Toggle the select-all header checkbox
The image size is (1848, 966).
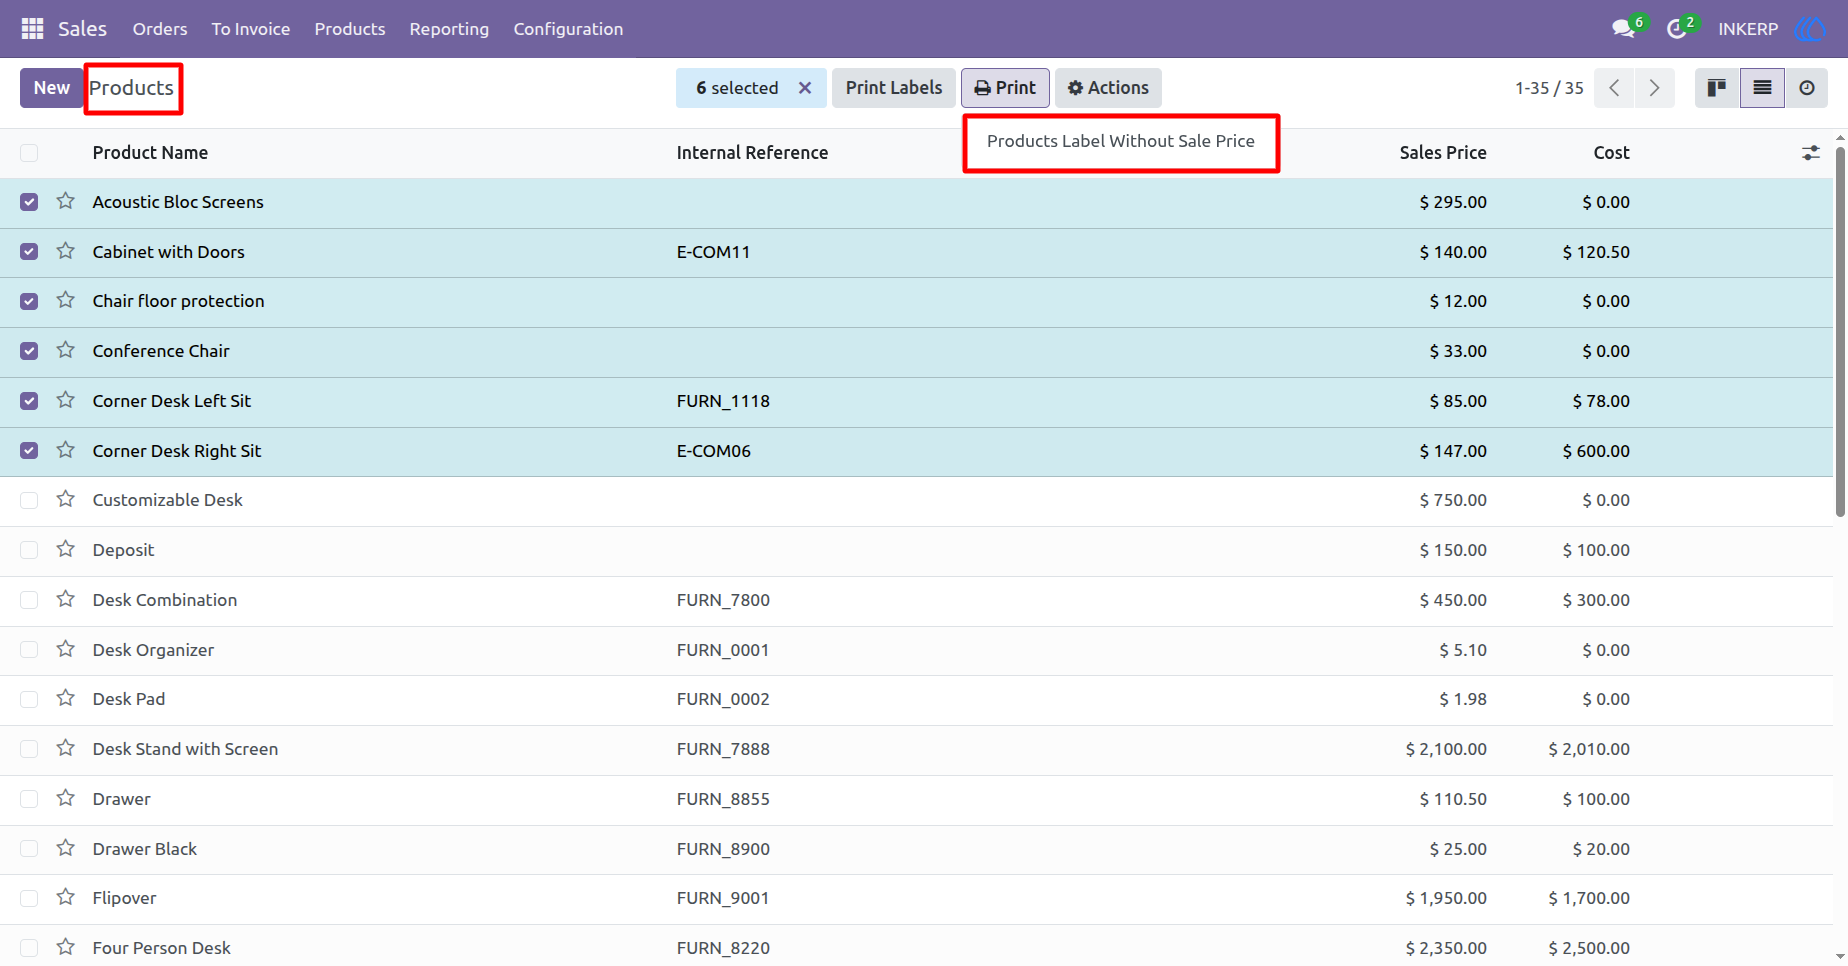[x=29, y=153]
